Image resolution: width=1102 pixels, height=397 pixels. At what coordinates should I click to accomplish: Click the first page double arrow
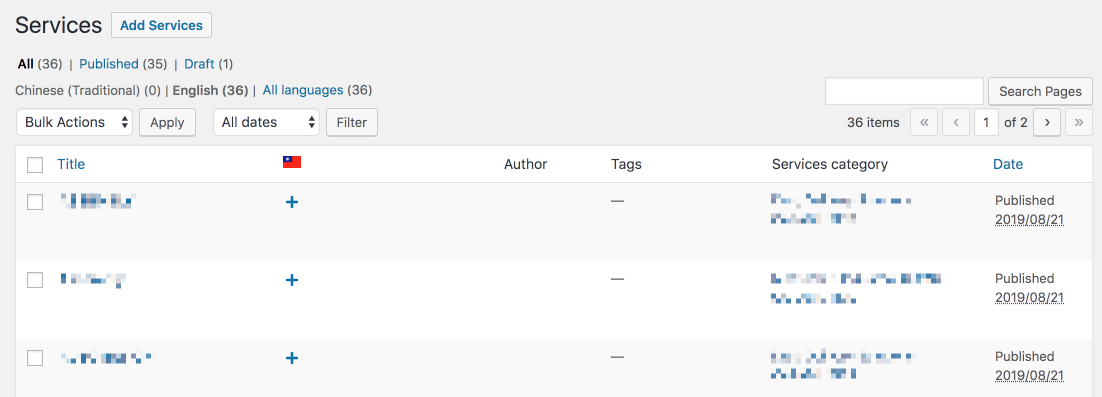[x=923, y=122]
